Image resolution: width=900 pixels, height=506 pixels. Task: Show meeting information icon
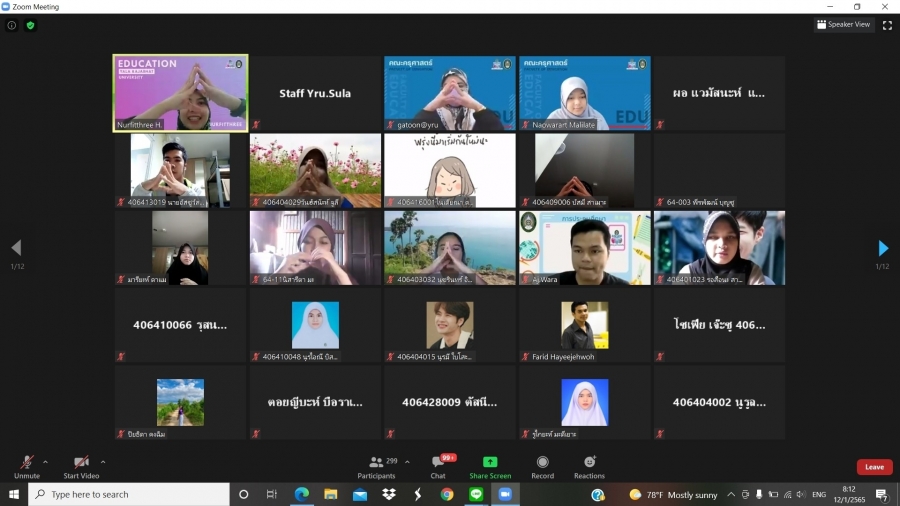pyautogui.click(x=12, y=25)
